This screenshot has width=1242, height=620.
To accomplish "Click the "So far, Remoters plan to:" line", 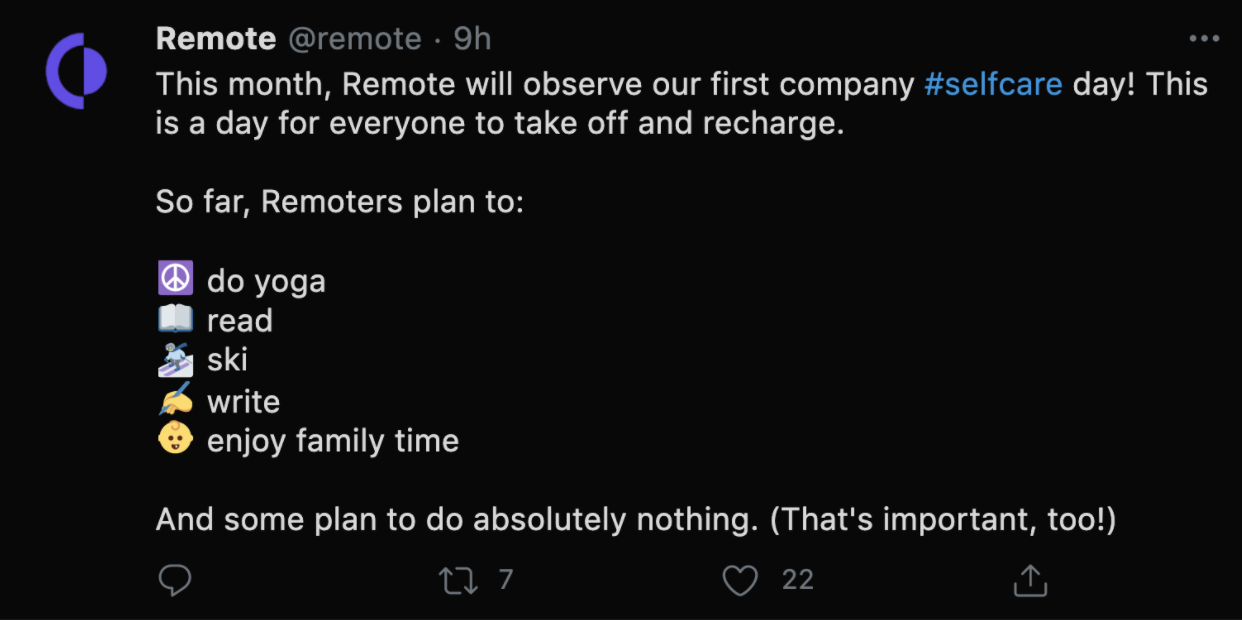I will tap(339, 202).
